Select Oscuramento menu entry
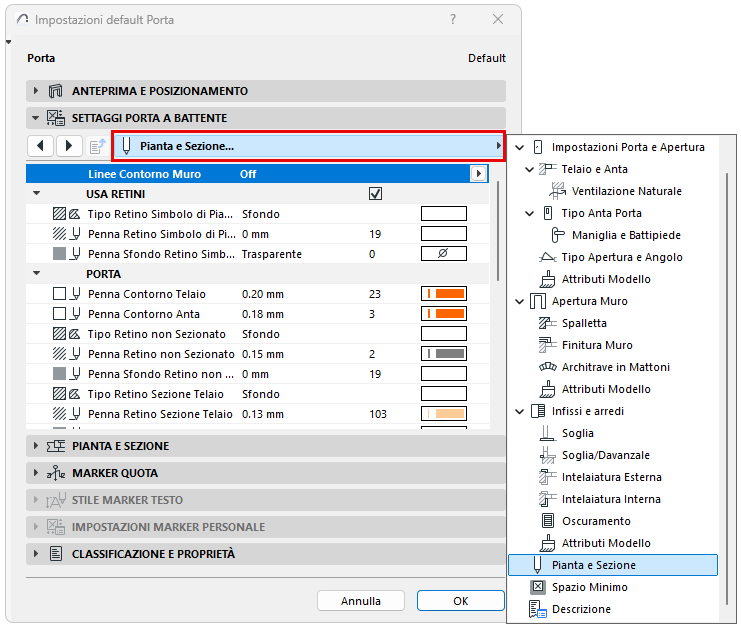 (596, 521)
